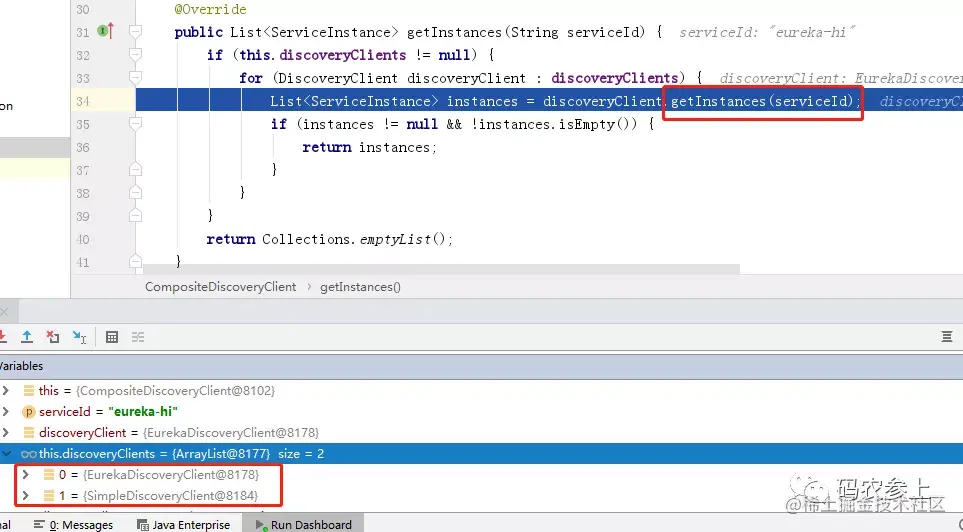This screenshot has height=532, width=963.
Task: Click the parameter 'p' icon beside serviceId
Action: click(28, 412)
